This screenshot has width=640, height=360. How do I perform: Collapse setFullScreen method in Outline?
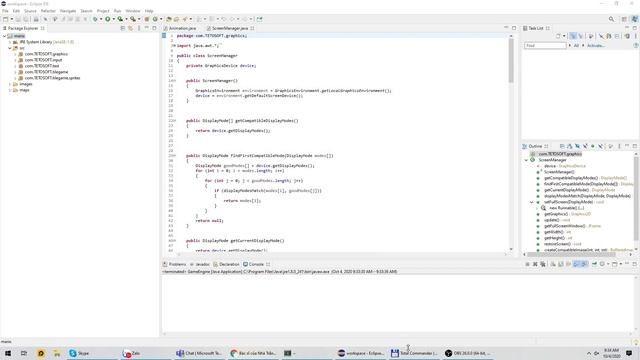click(x=531, y=202)
